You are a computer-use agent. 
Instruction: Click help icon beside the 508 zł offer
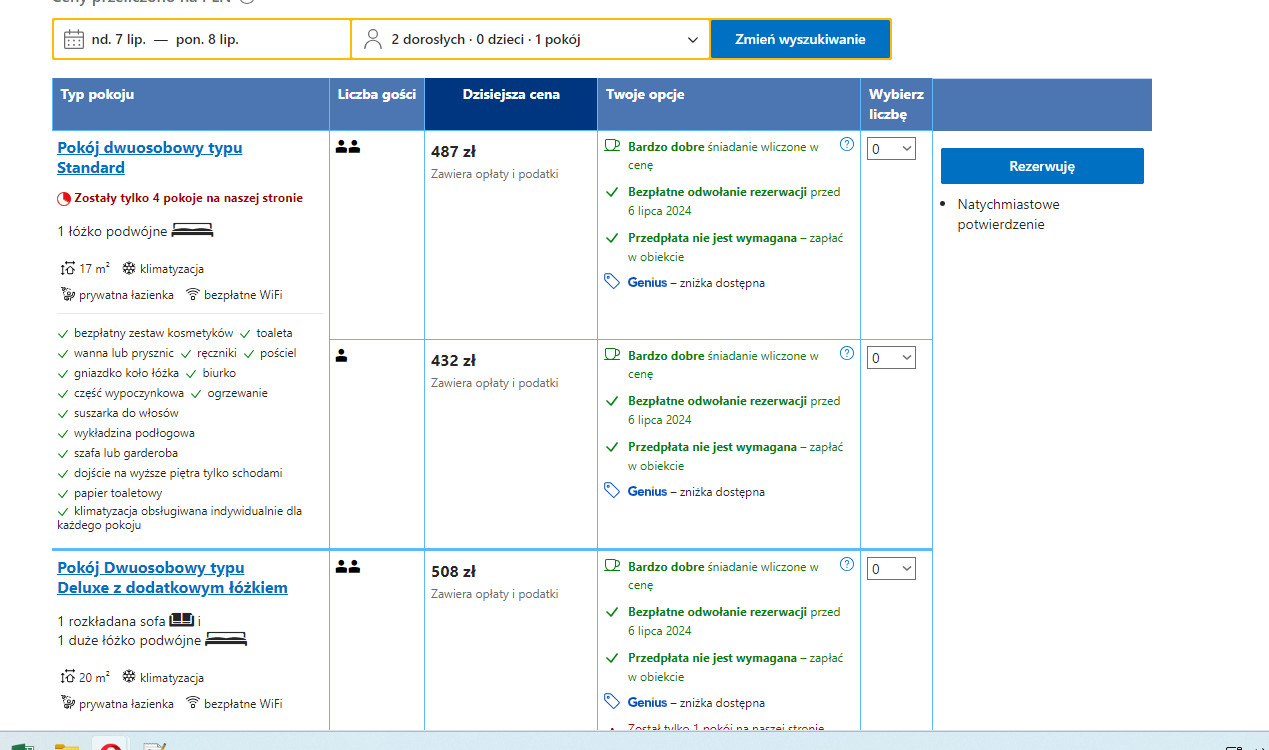(x=847, y=564)
